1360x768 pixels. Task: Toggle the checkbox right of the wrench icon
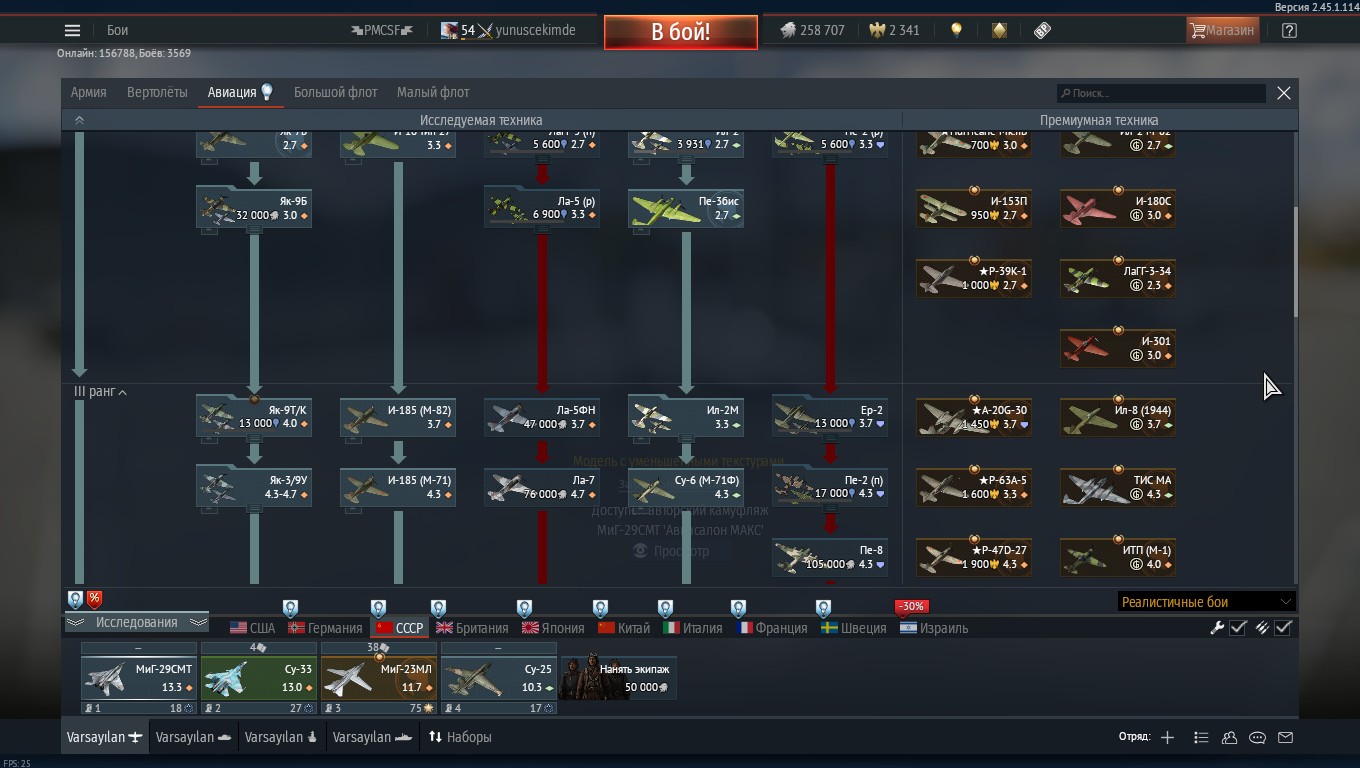tap(1238, 628)
